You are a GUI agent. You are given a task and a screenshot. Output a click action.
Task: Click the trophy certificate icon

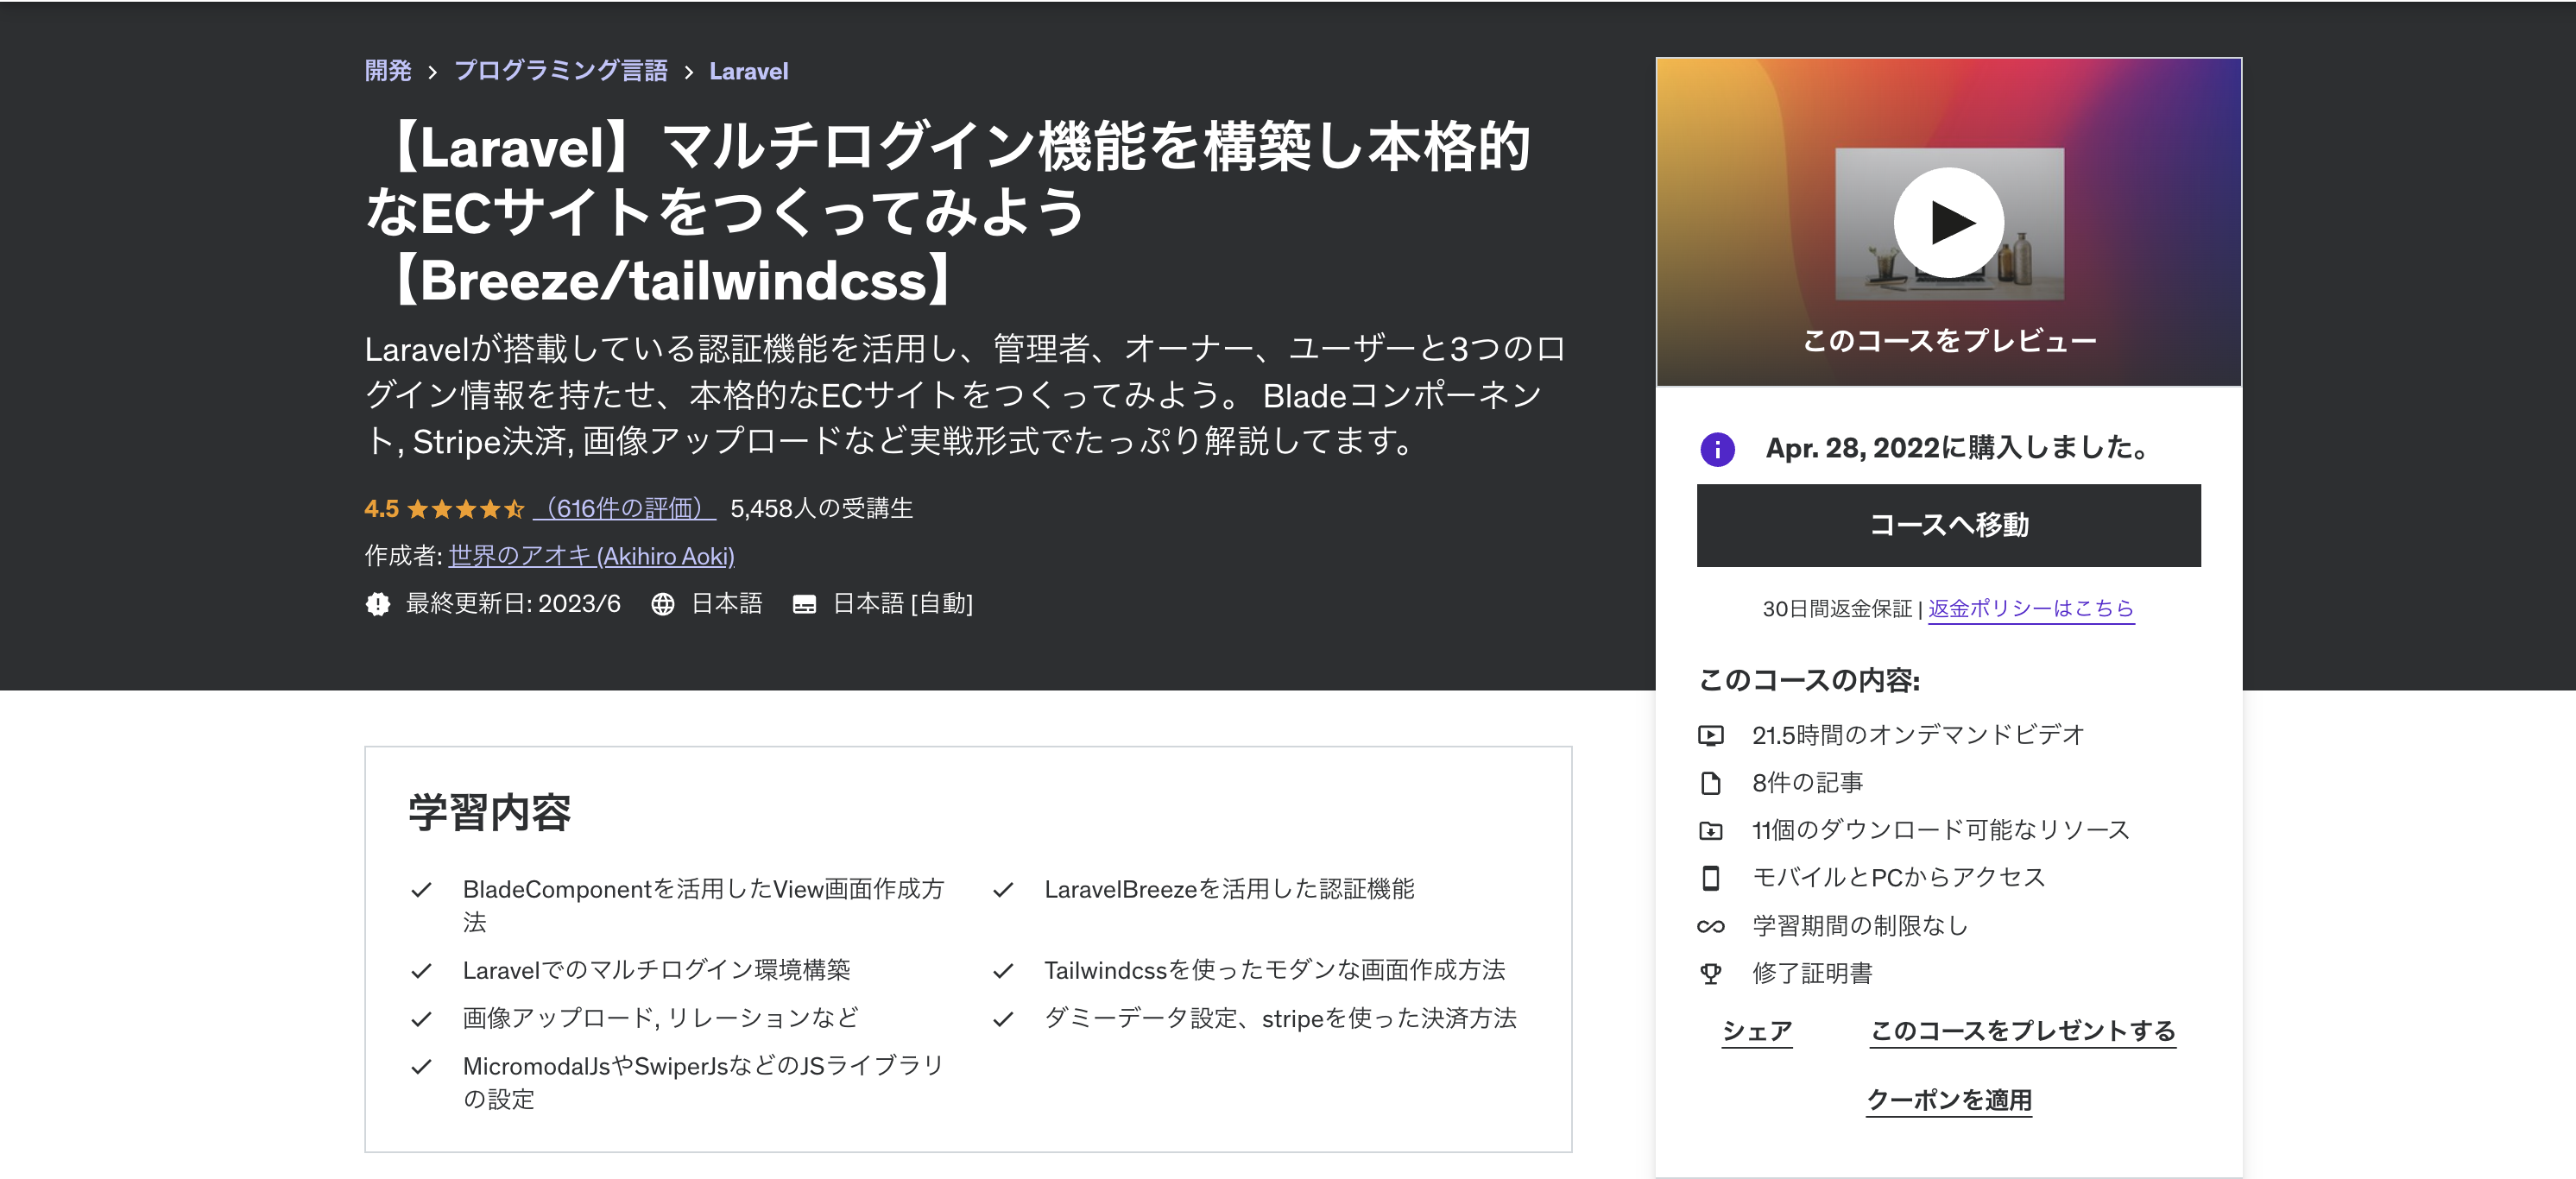pos(1710,973)
